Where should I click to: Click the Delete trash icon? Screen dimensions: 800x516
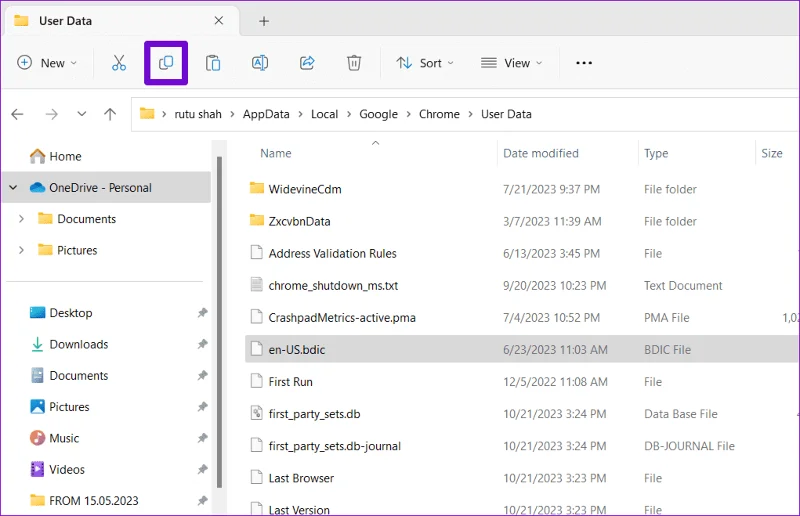pos(354,63)
